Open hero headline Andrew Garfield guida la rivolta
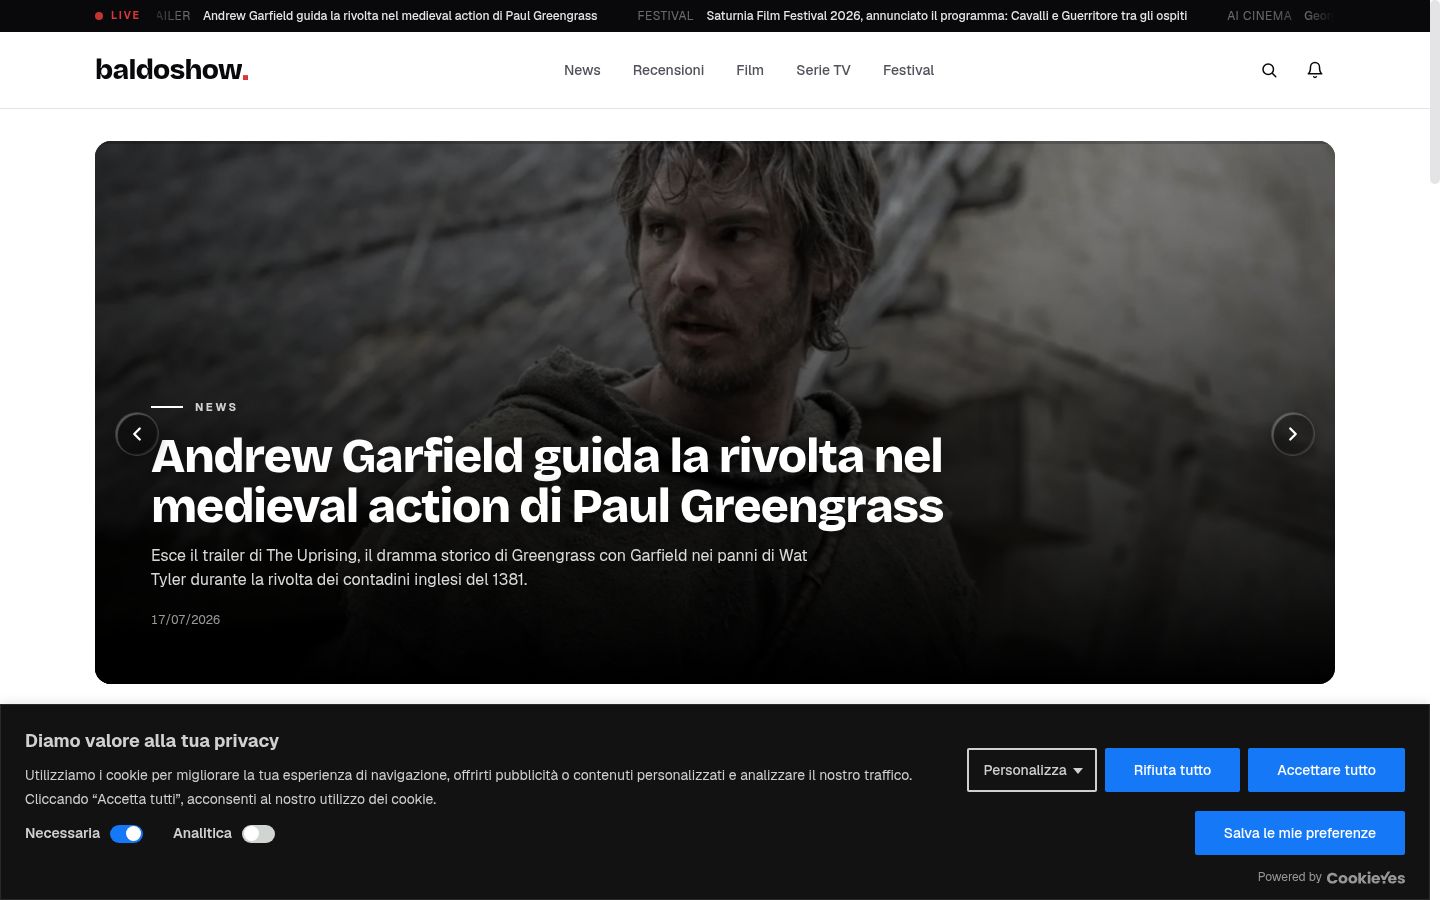The height and width of the screenshot is (900, 1440). click(547, 481)
